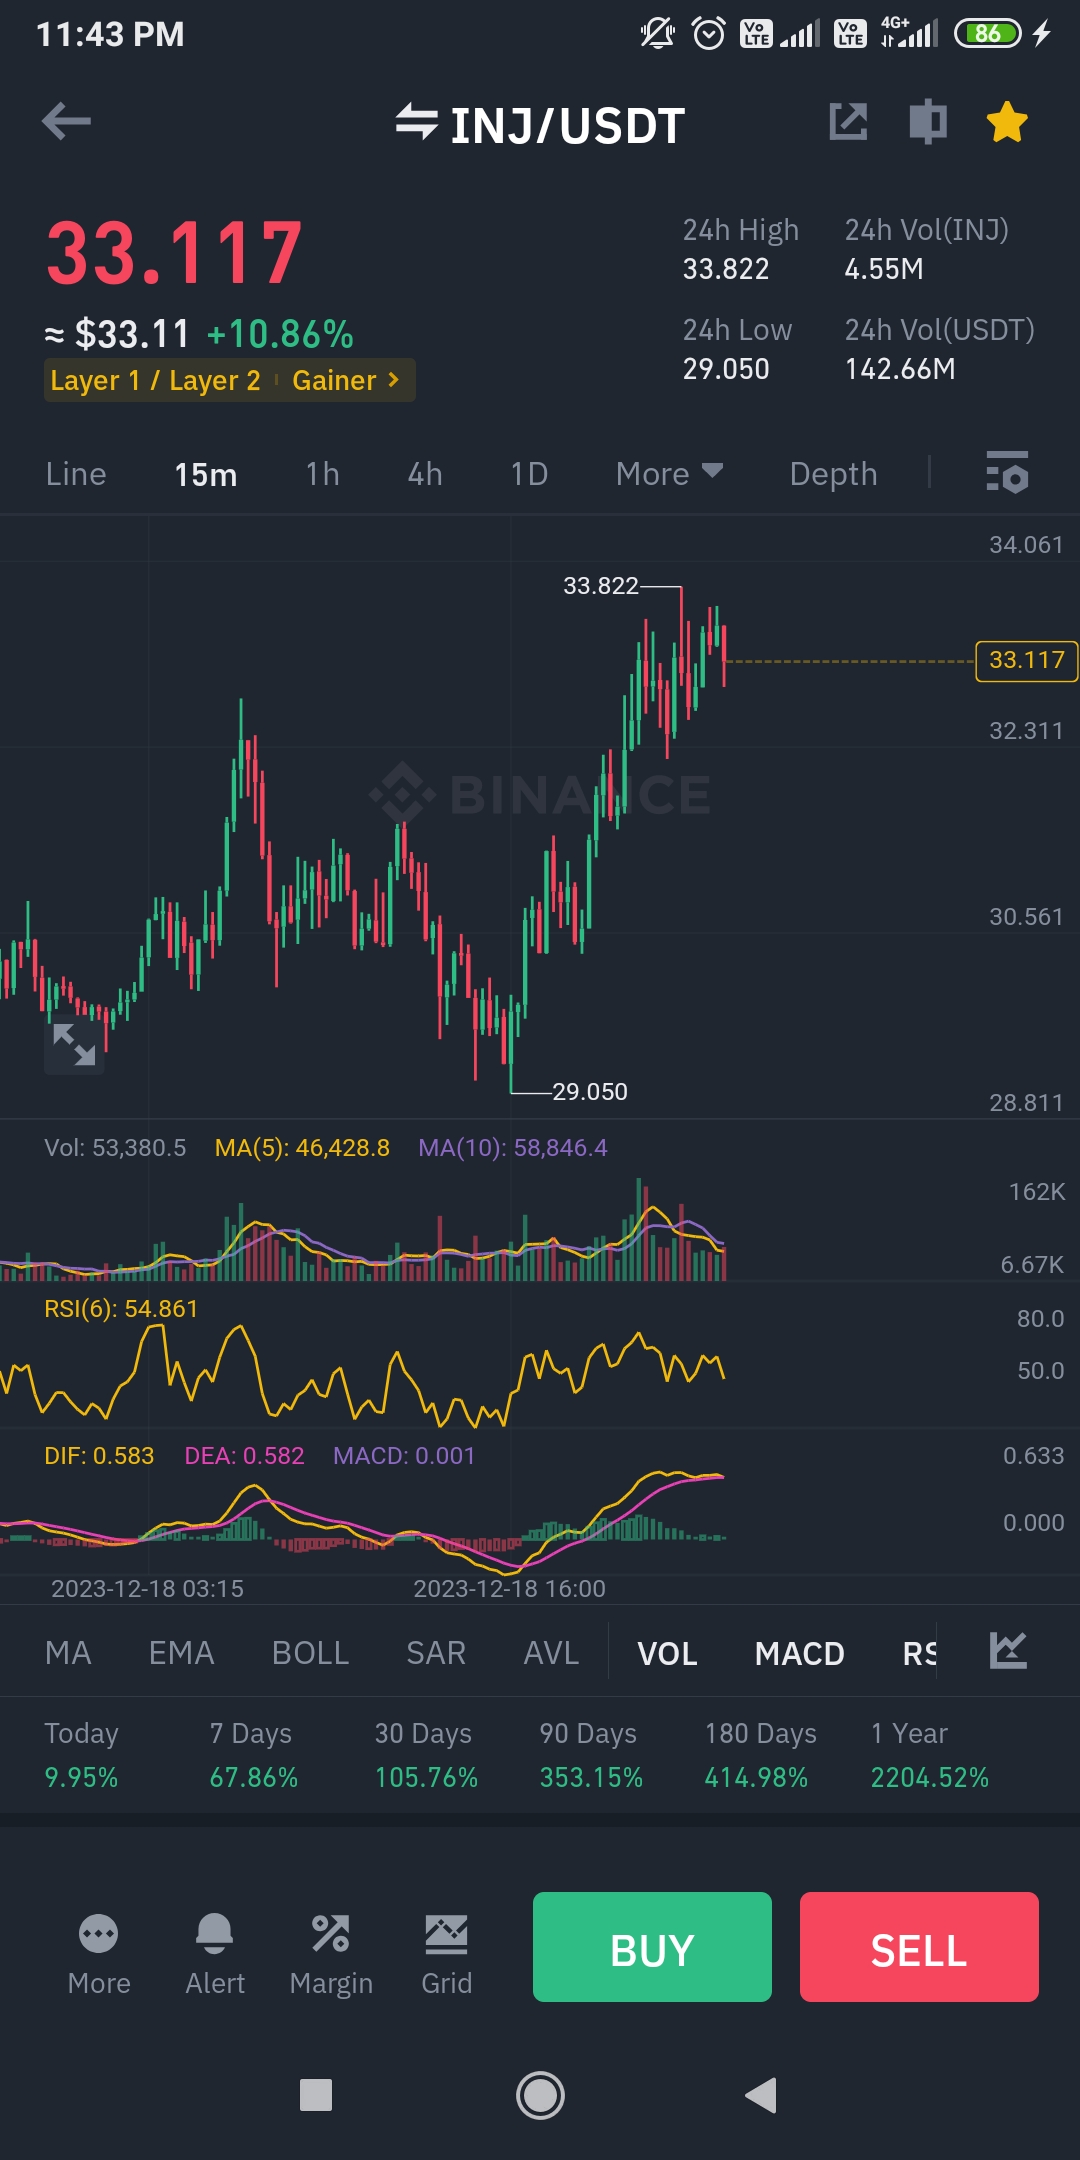Open the Alert bell icon

tap(215, 1954)
